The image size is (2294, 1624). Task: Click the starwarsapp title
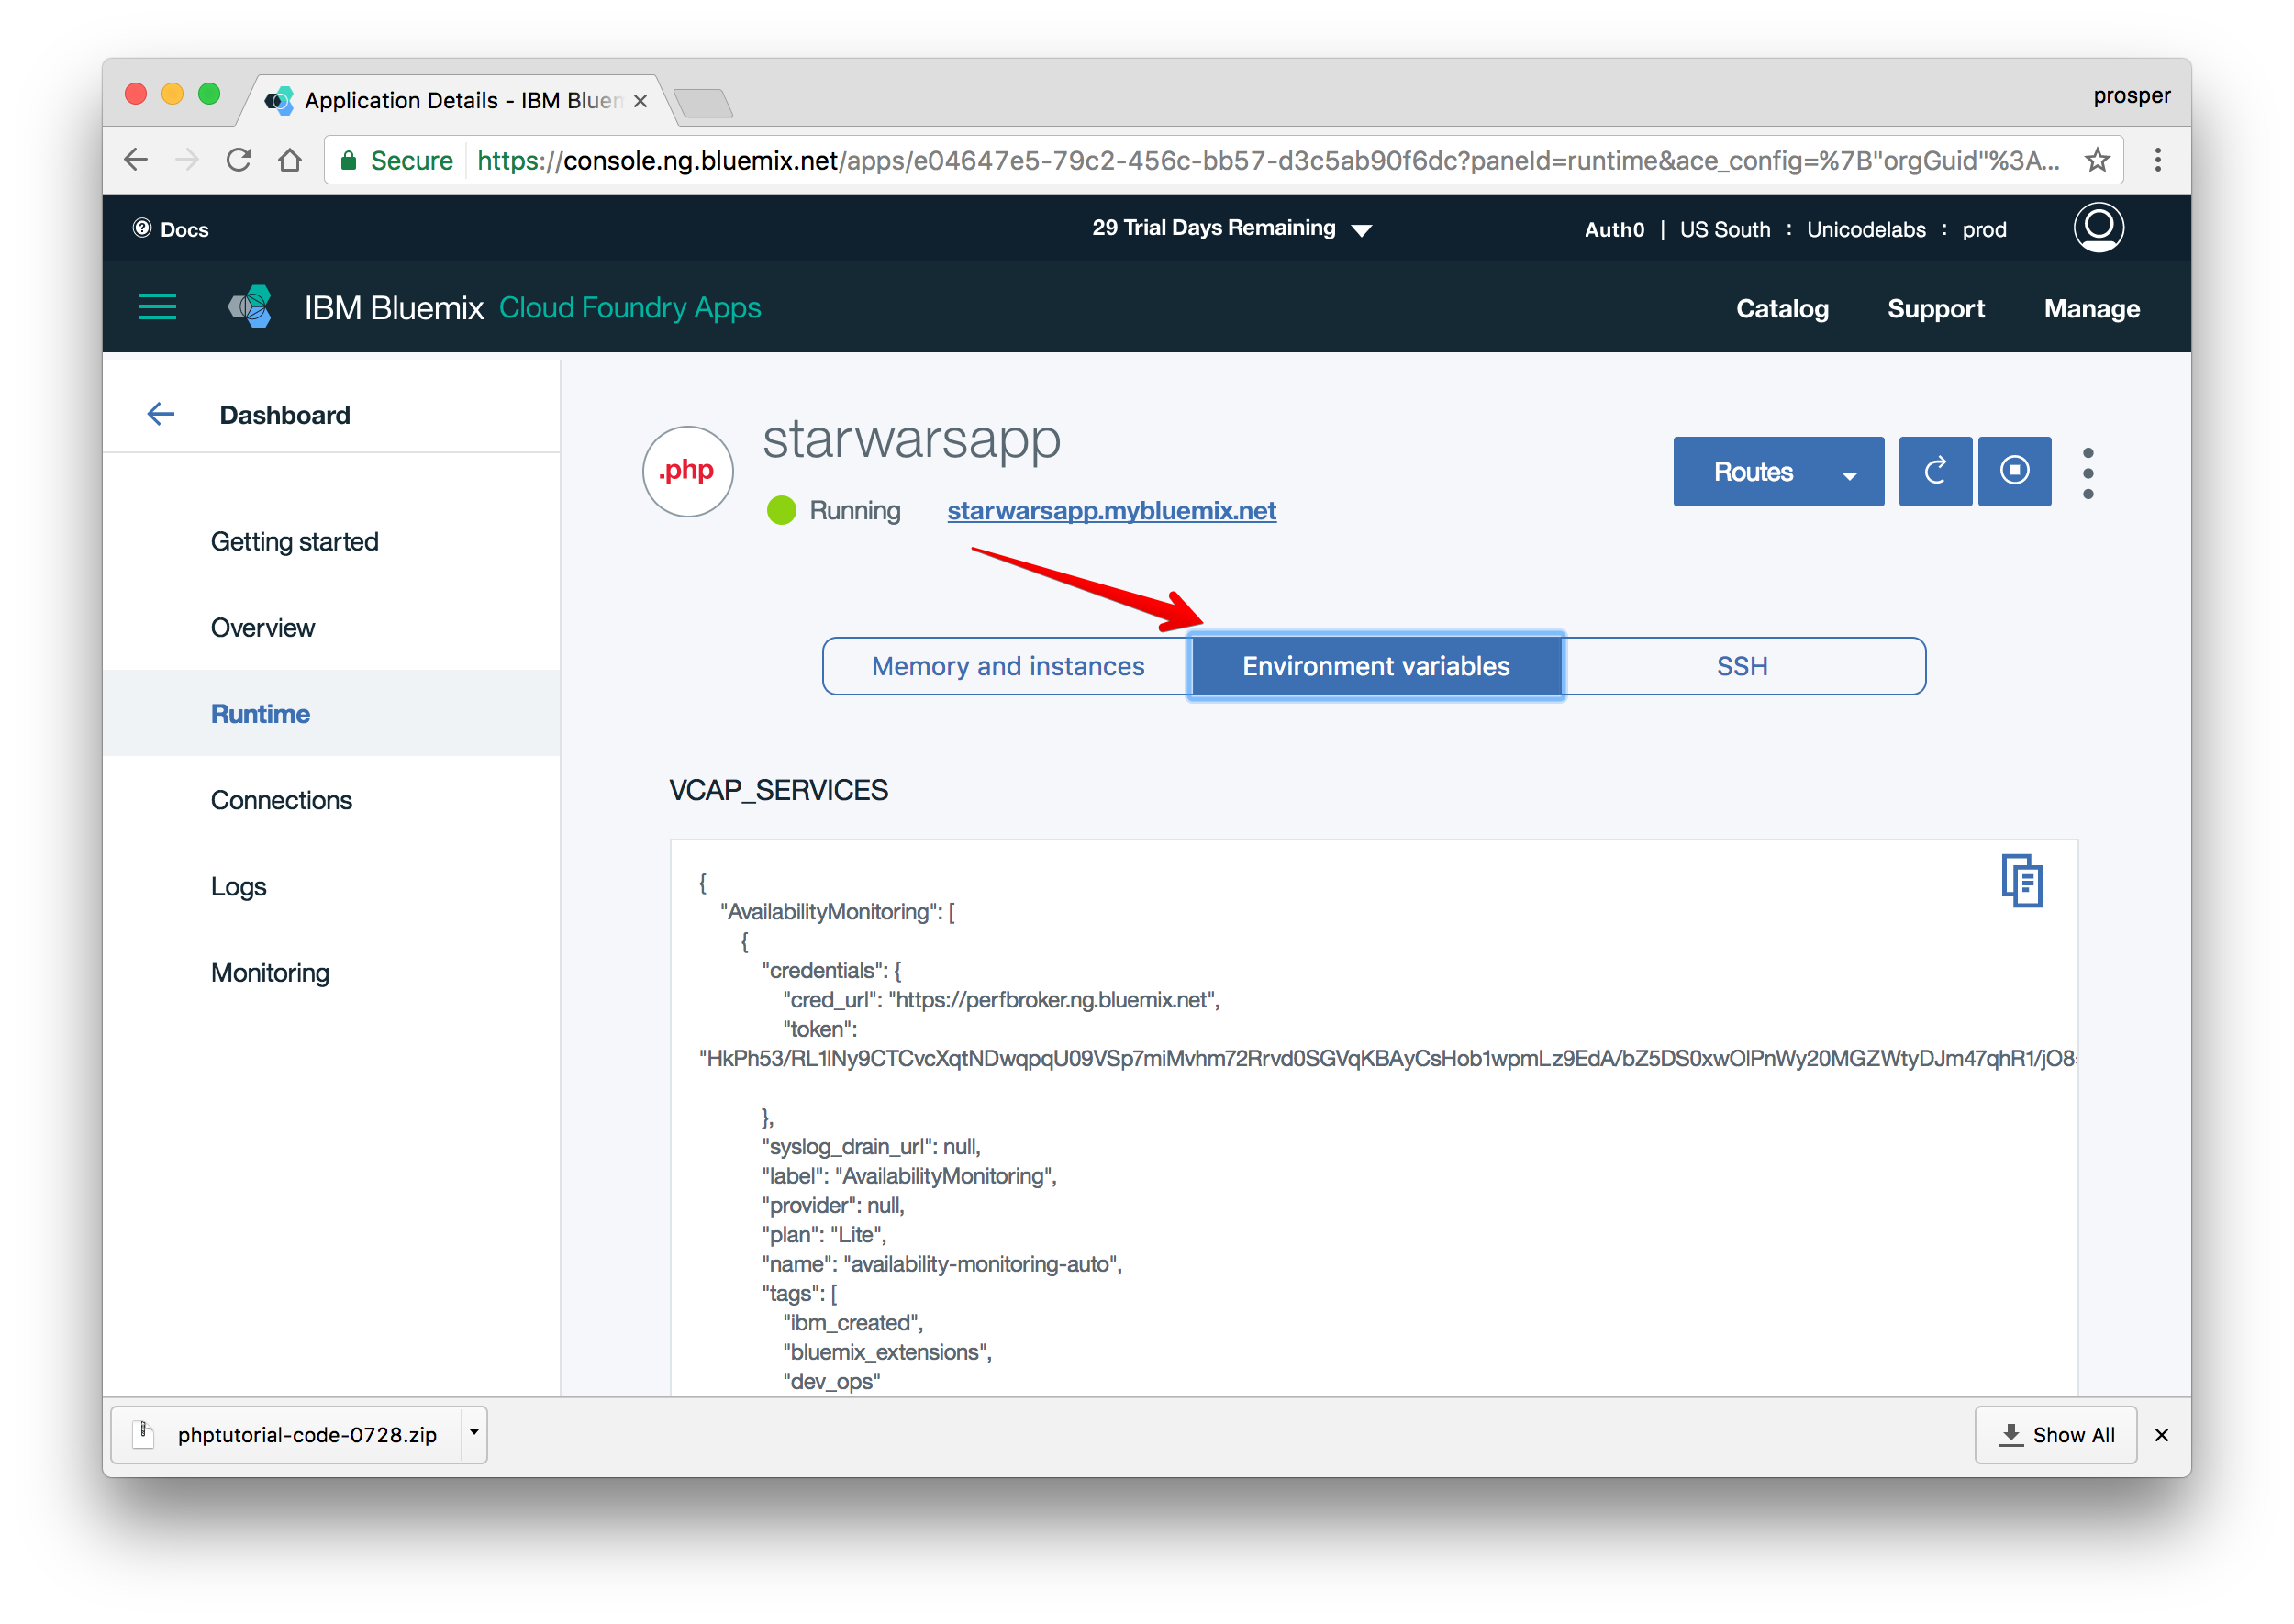tap(911, 440)
